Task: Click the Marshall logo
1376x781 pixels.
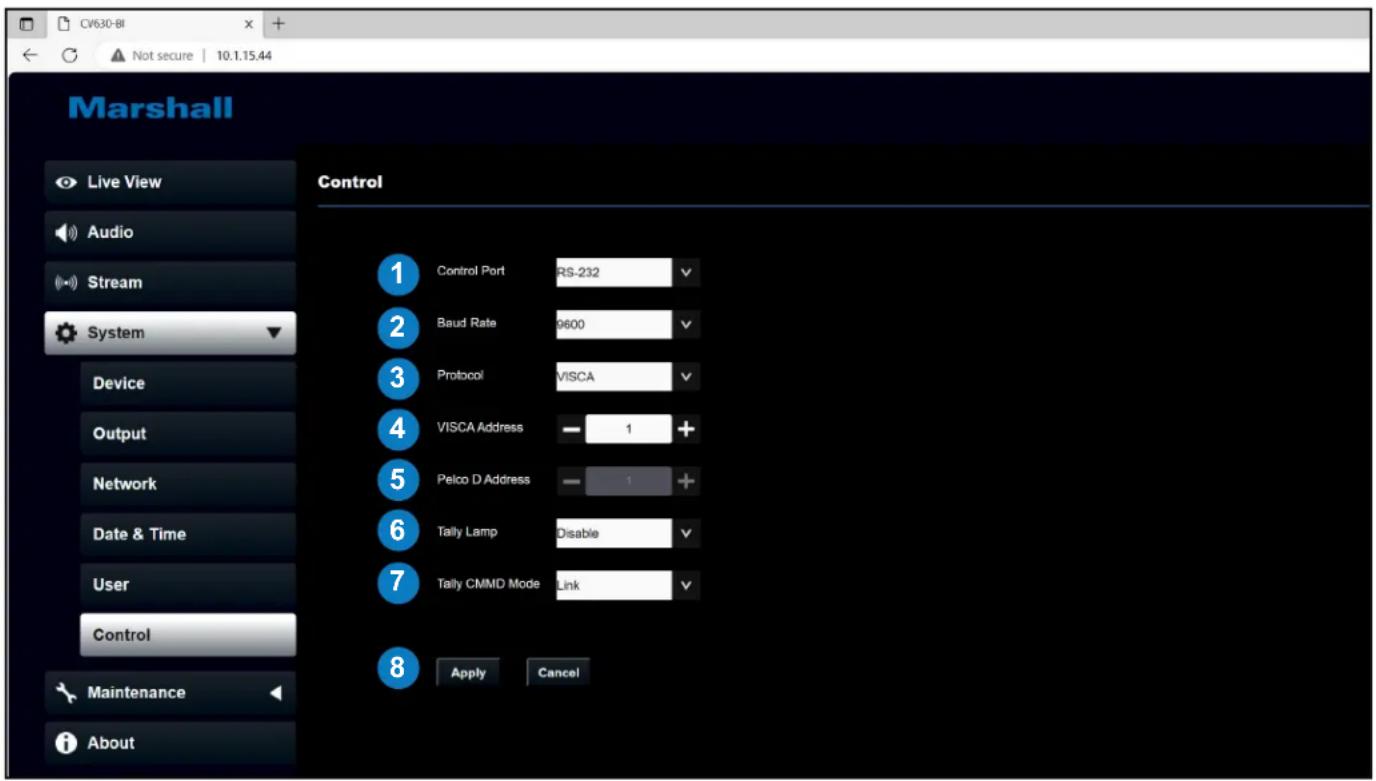Action: 151,108
